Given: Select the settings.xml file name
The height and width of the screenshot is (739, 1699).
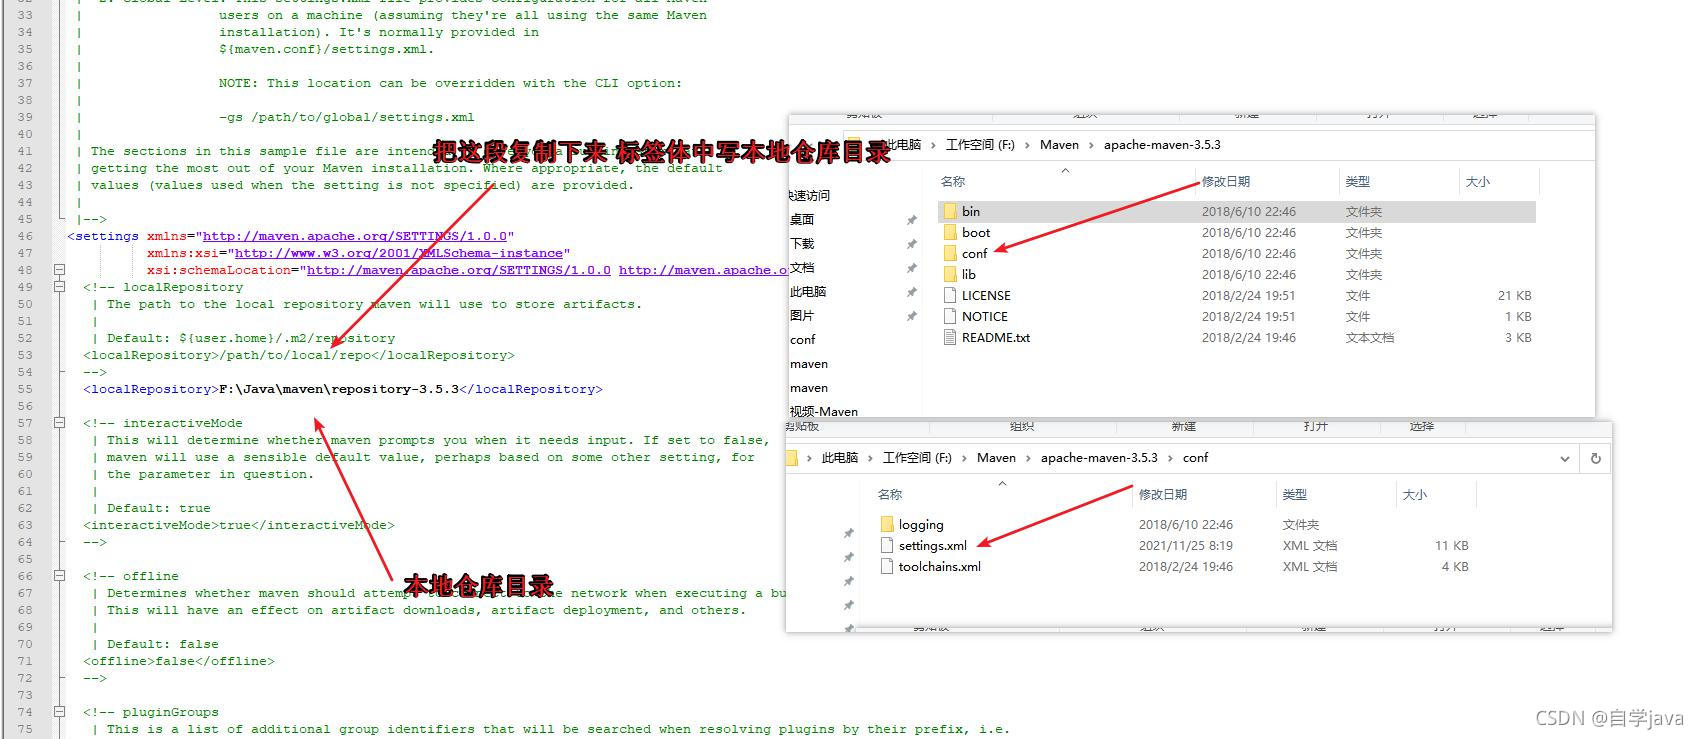Looking at the screenshot, I should pyautogui.click(x=932, y=545).
